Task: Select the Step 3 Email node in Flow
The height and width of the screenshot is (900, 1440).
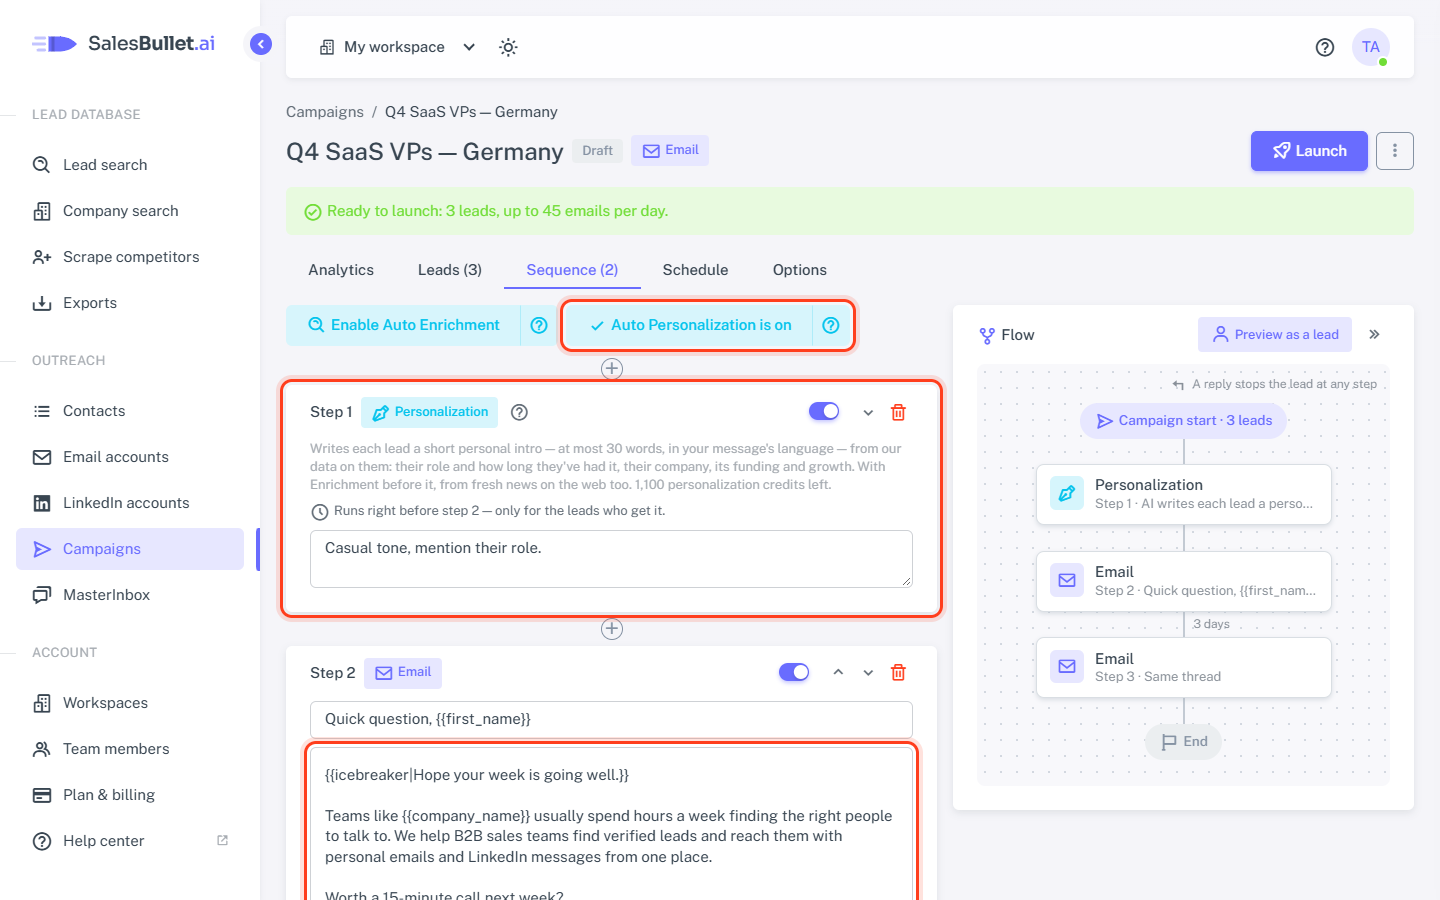Action: point(1184,667)
